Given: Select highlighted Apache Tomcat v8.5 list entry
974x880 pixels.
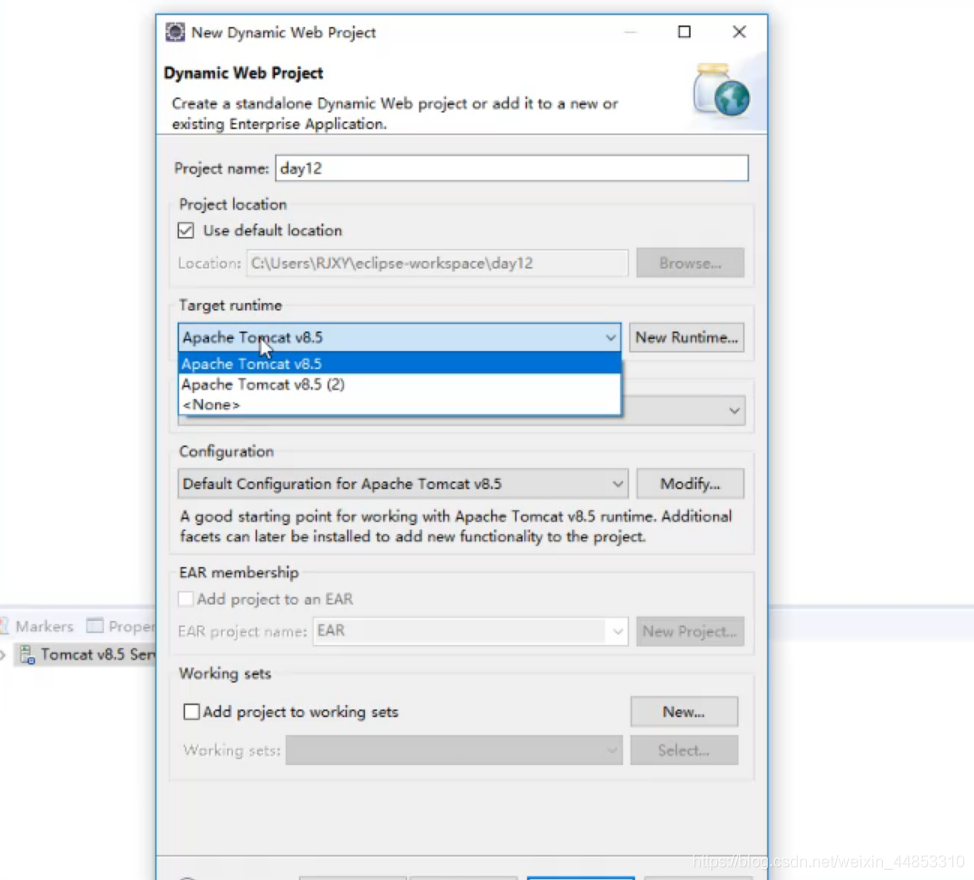Looking at the screenshot, I should 399,364.
